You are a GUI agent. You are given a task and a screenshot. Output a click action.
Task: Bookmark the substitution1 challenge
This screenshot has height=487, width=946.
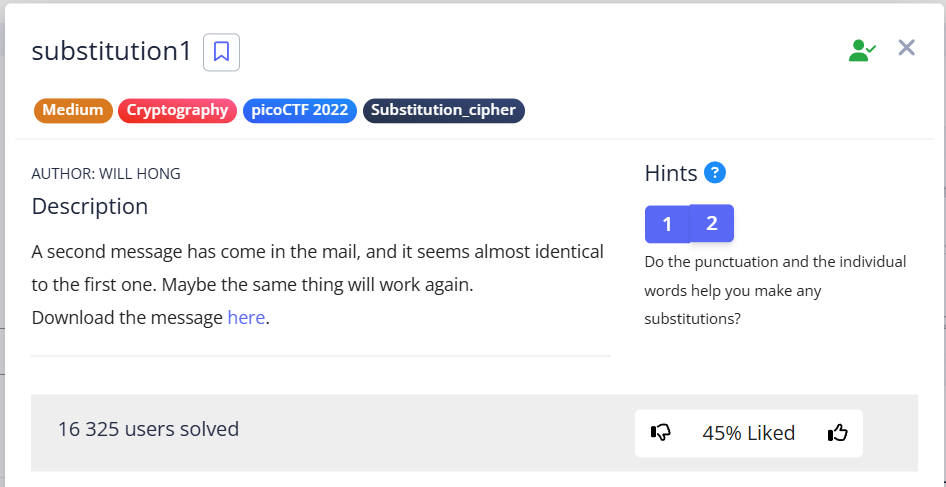(x=221, y=52)
